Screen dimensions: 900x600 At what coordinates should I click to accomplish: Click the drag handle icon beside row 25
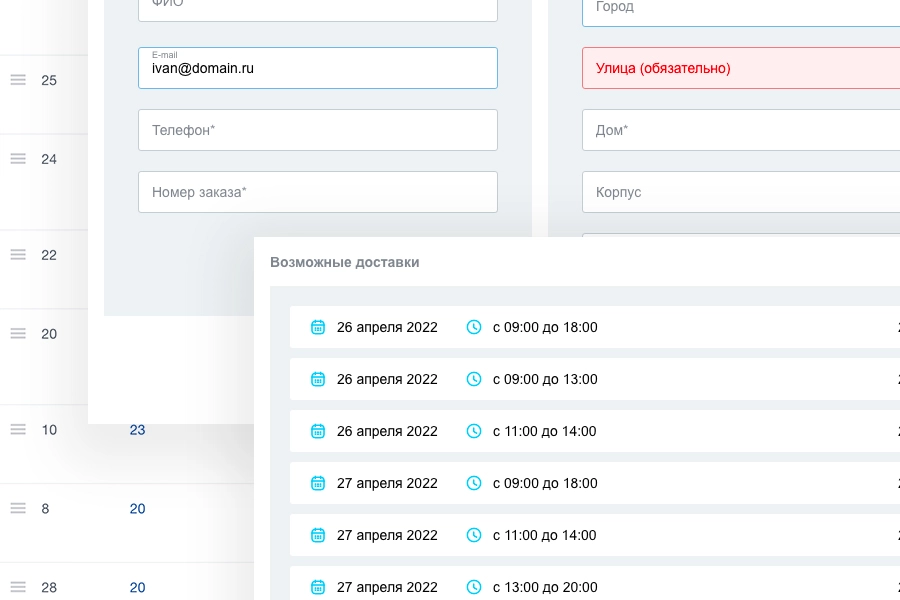18,80
